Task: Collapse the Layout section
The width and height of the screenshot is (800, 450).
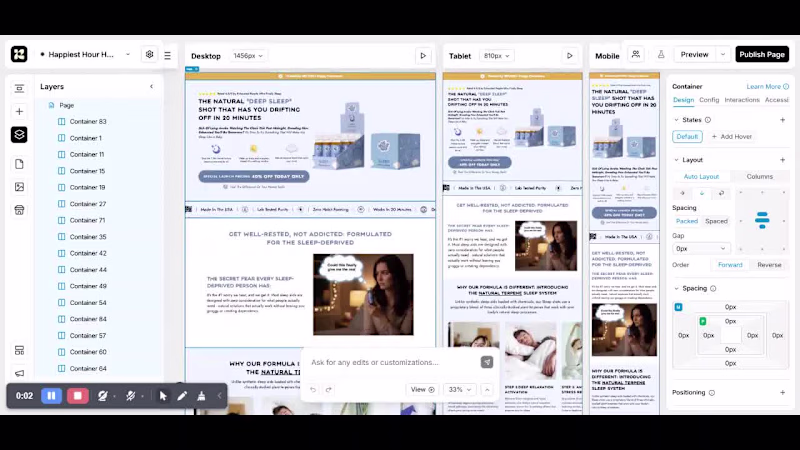Action: (x=677, y=160)
